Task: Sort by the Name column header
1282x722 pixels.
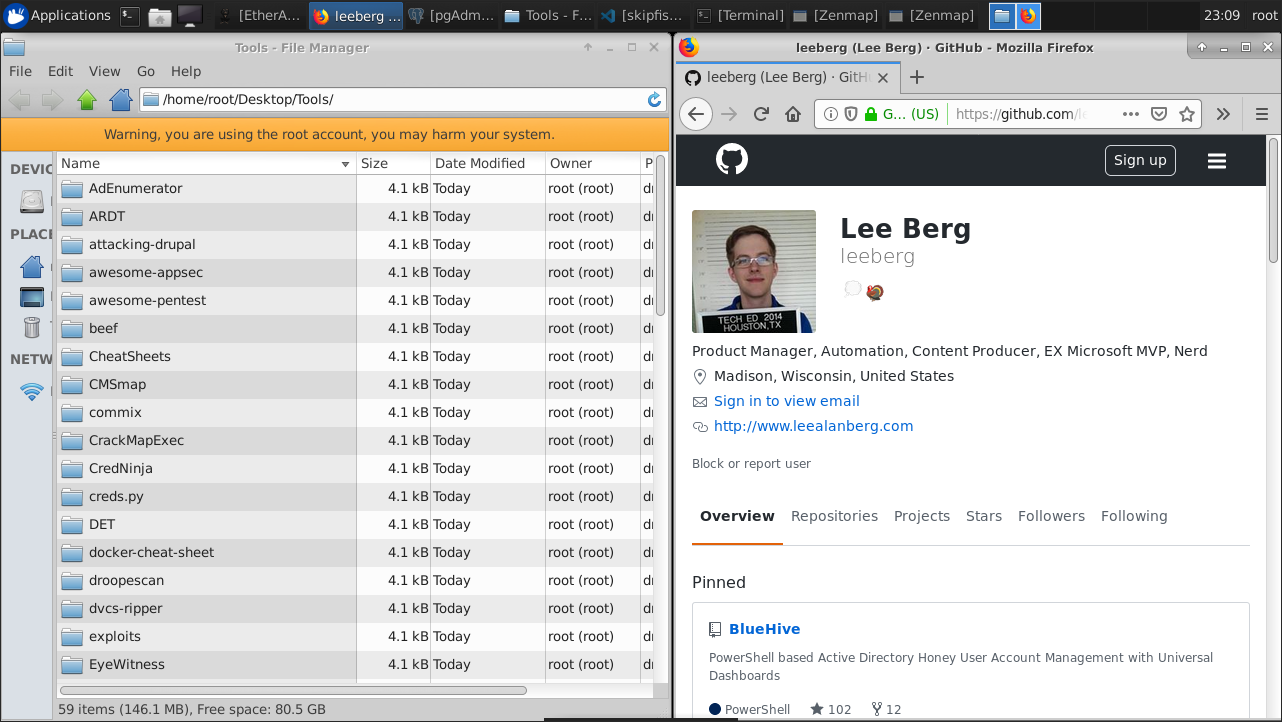Action: (206, 163)
